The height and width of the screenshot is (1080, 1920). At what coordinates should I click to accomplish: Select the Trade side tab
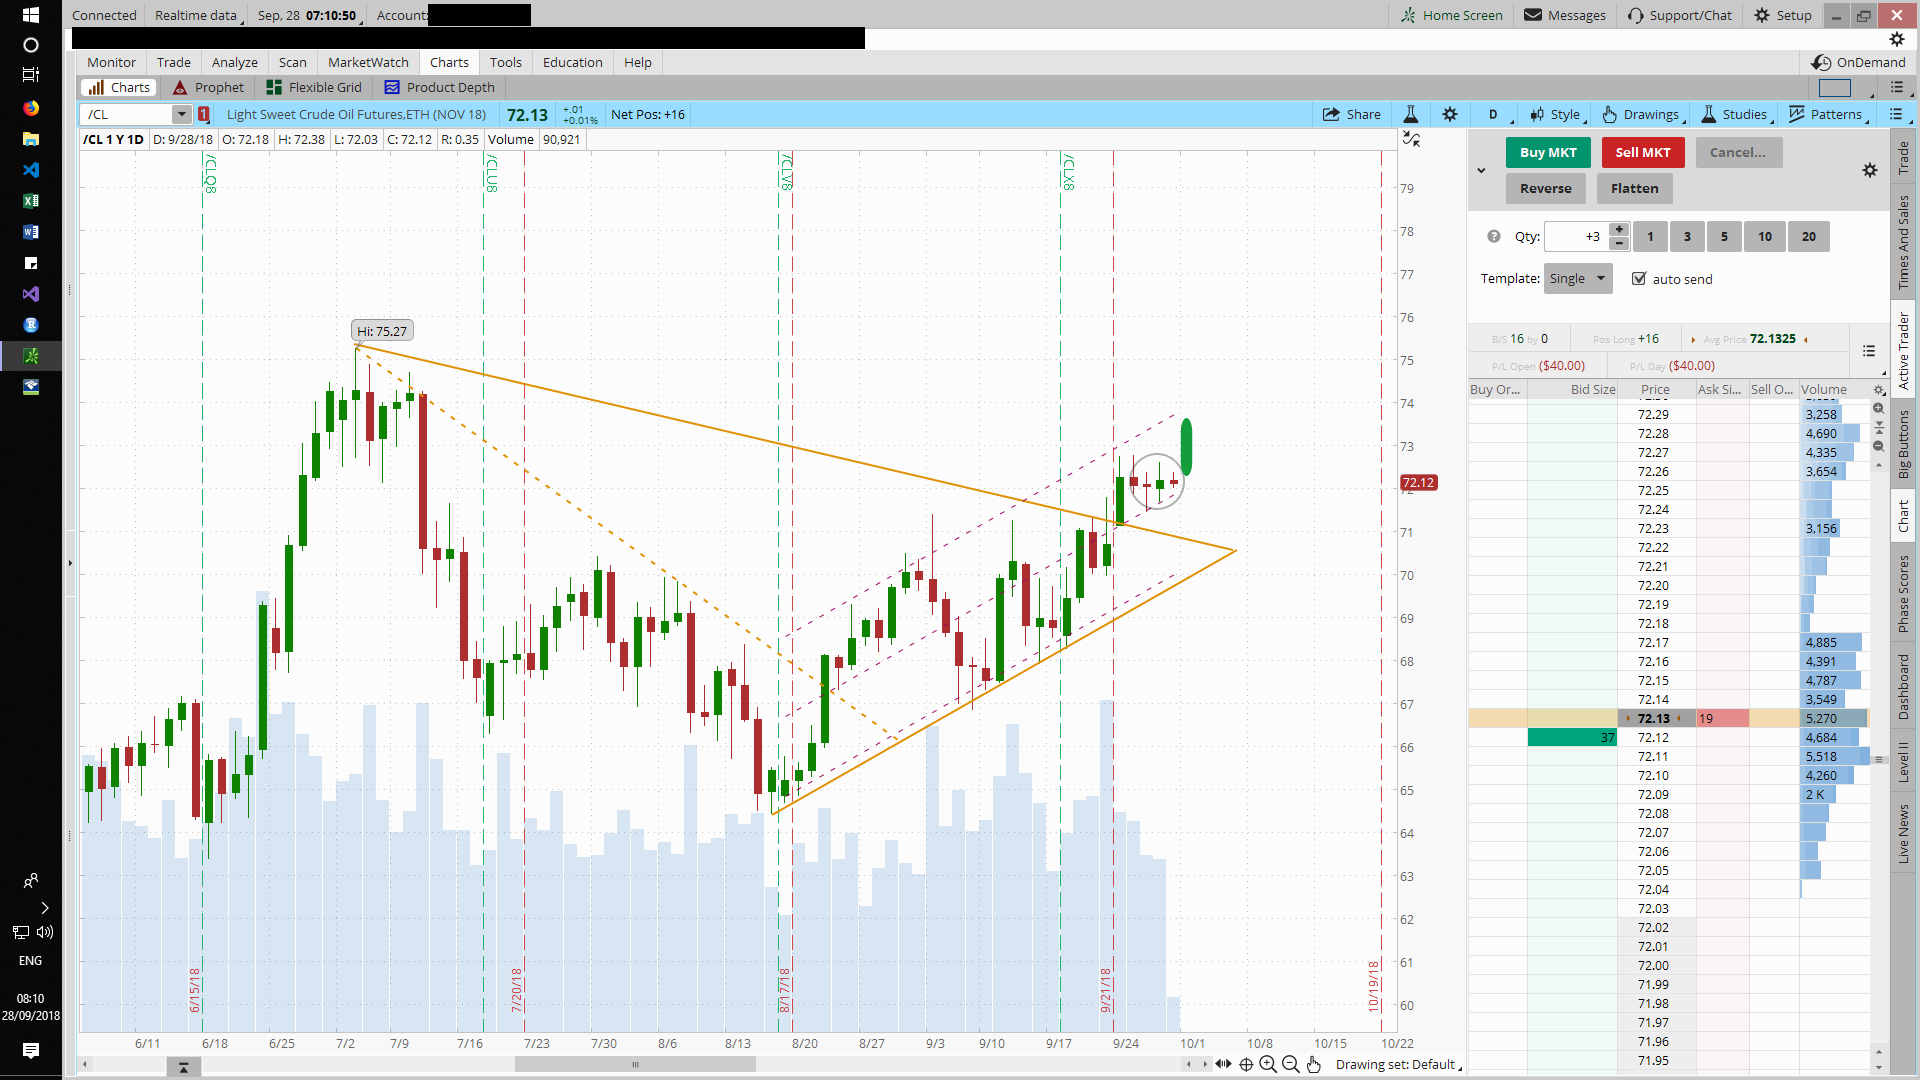coord(1904,158)
